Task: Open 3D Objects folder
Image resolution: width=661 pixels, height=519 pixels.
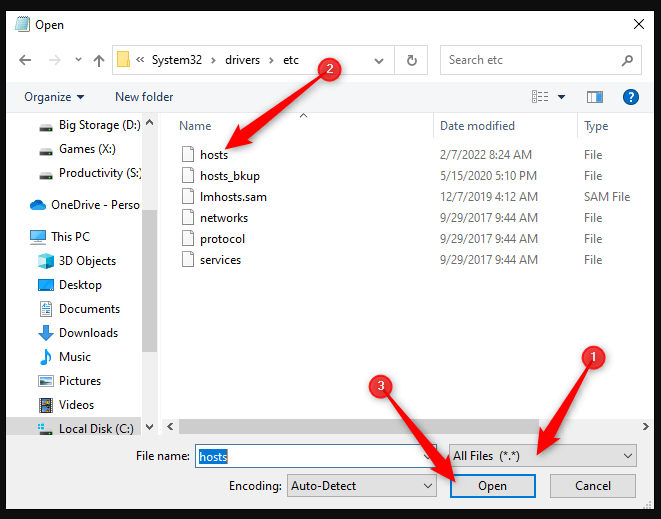Action: 77,261
